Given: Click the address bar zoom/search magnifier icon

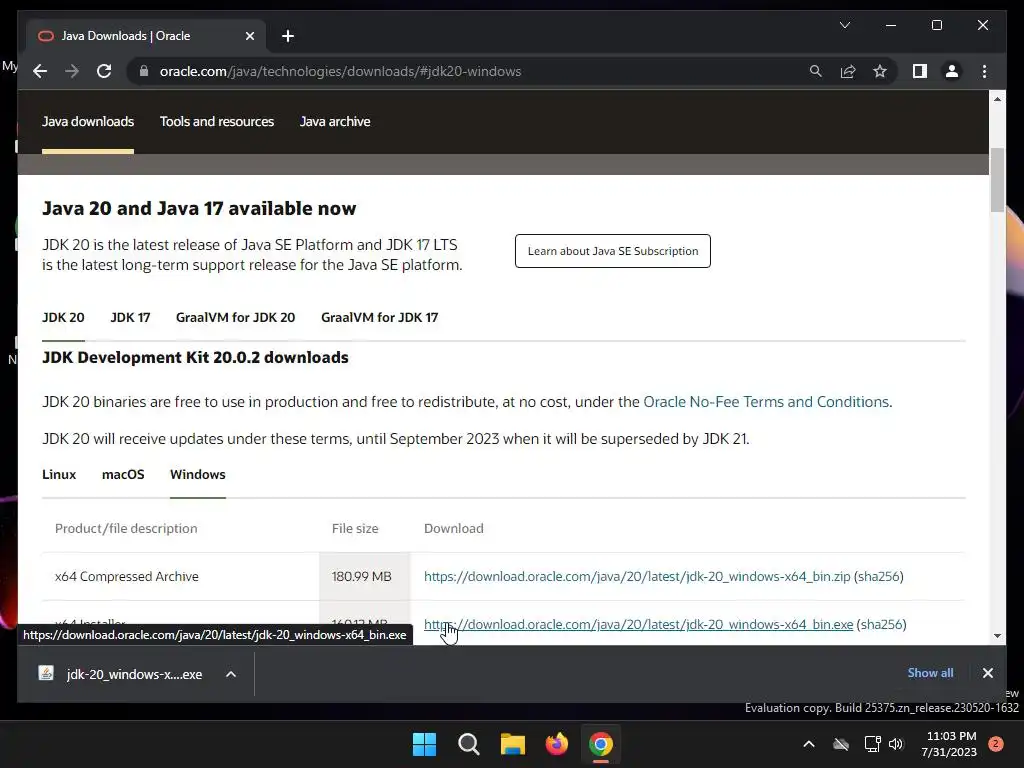Looking at the screenshot, I should point(816,71).
